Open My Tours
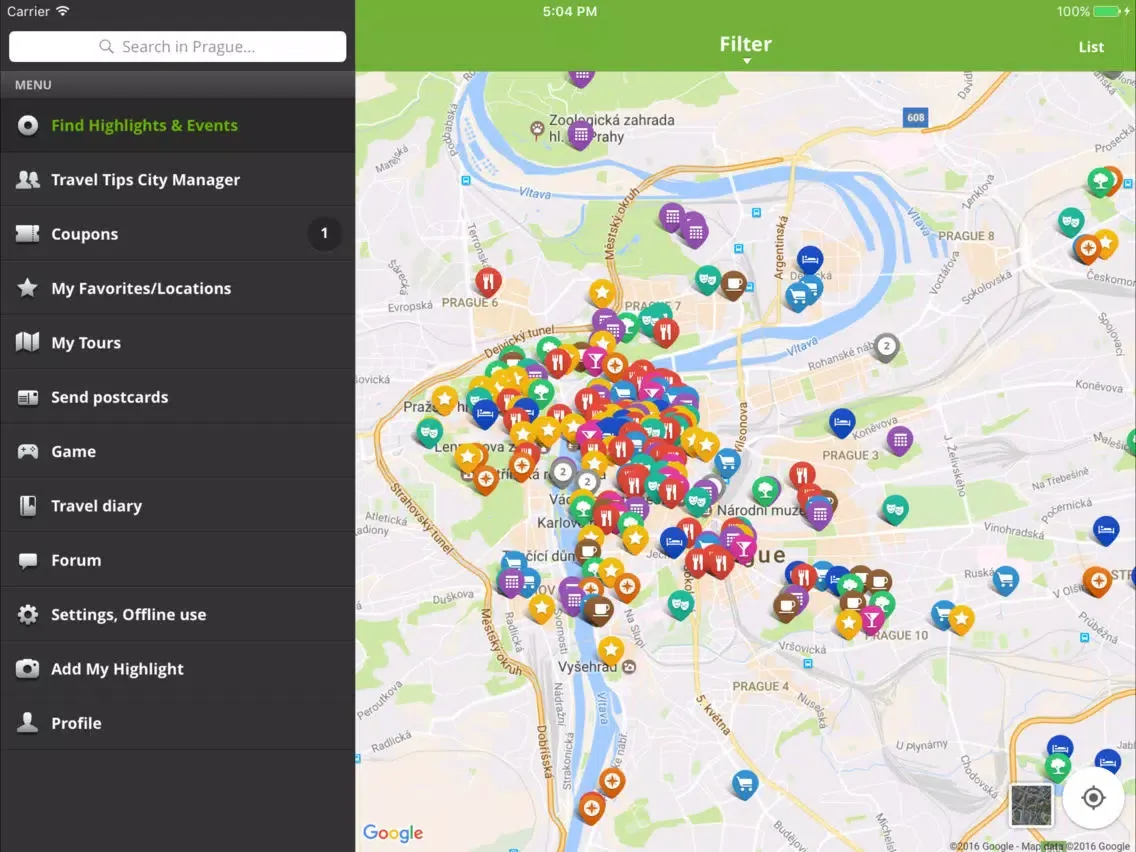Image resolution: width=1136 pixels, height=852 pixels. click(x=178, y=343)
